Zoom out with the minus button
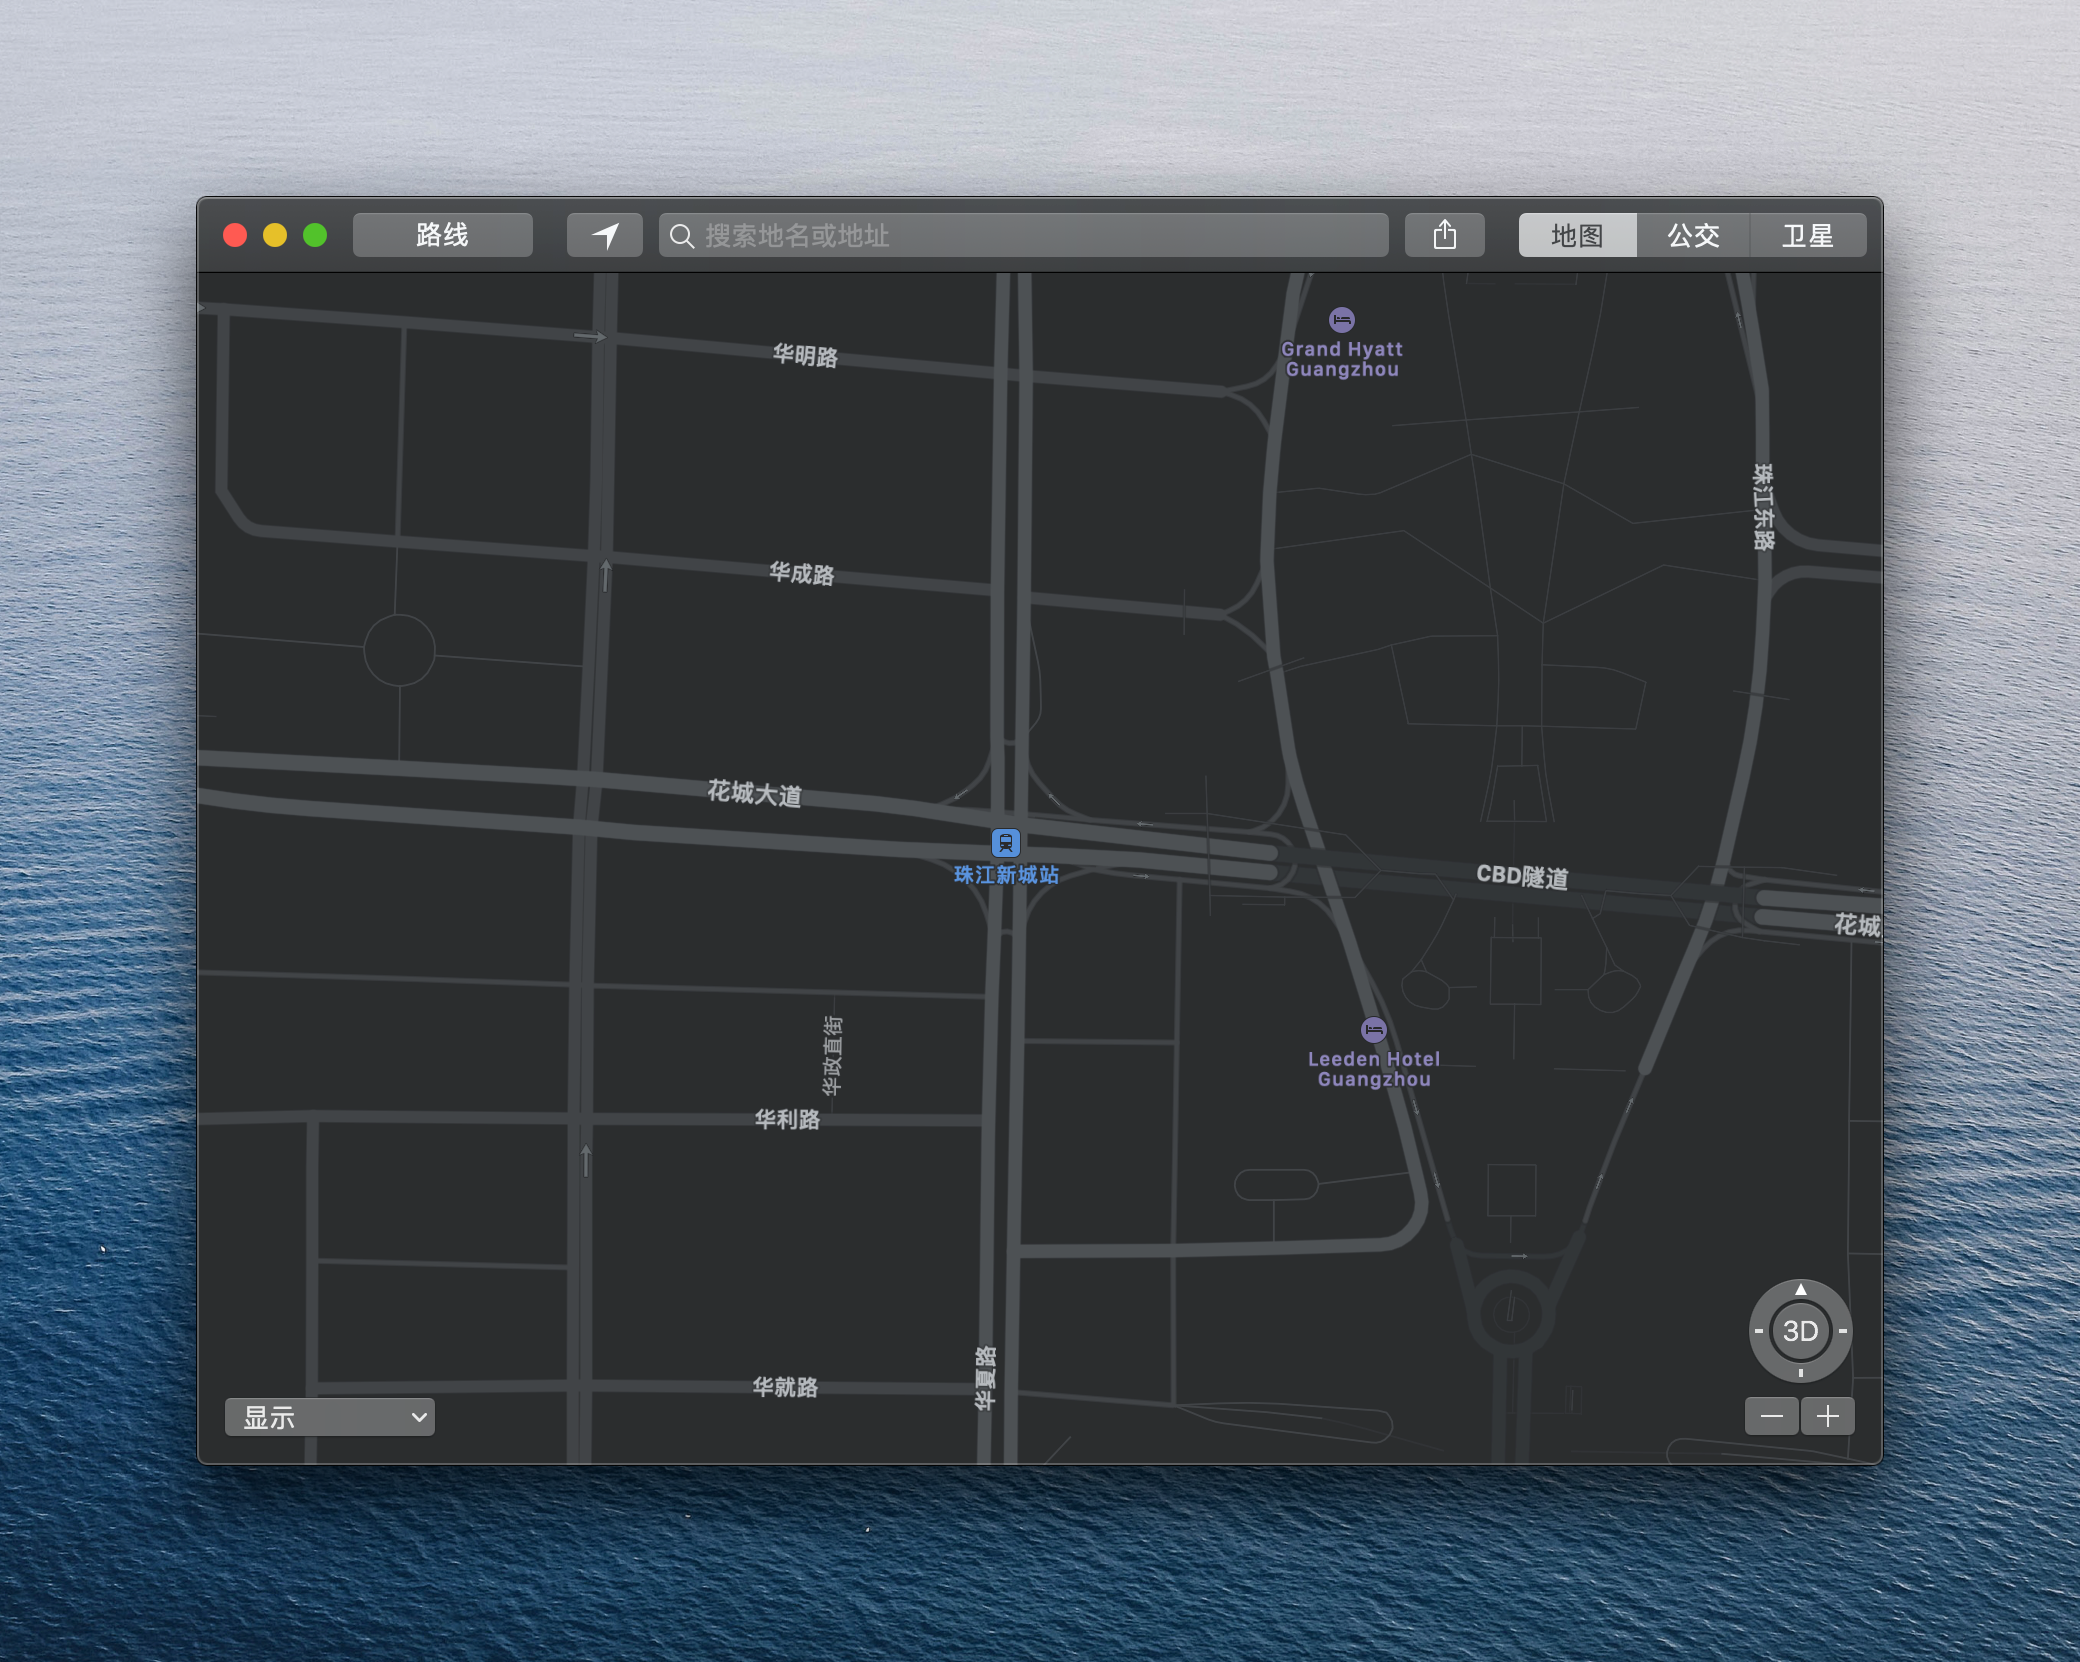 [1772, 1416]
